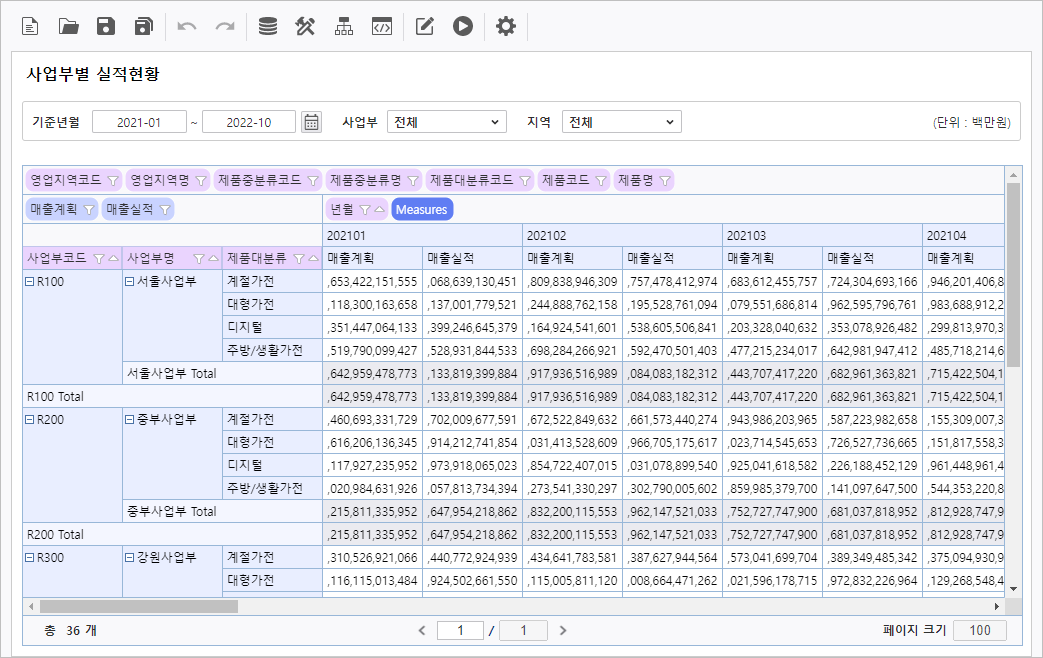Click the hierarchy structure icon
The height and width of the screenshot is (658, 1043).
point(343,27)
